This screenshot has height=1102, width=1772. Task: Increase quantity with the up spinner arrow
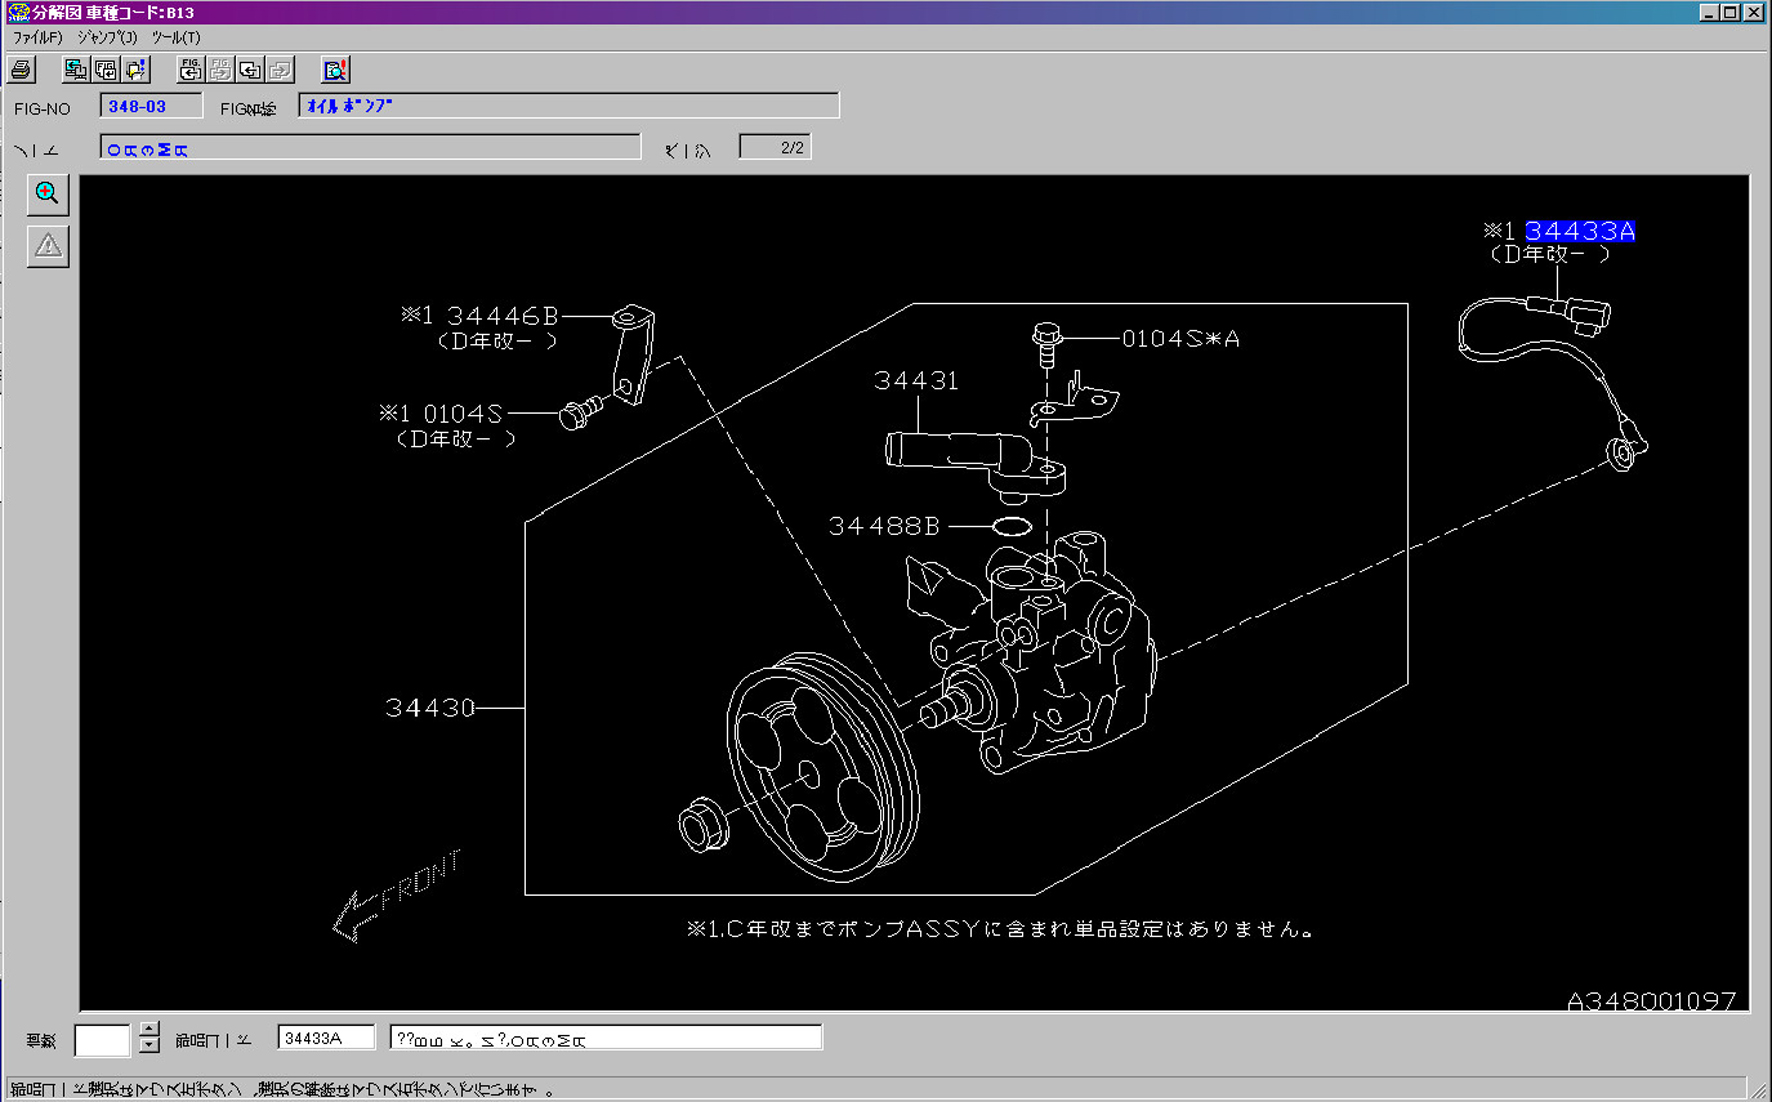(149, 1029)
